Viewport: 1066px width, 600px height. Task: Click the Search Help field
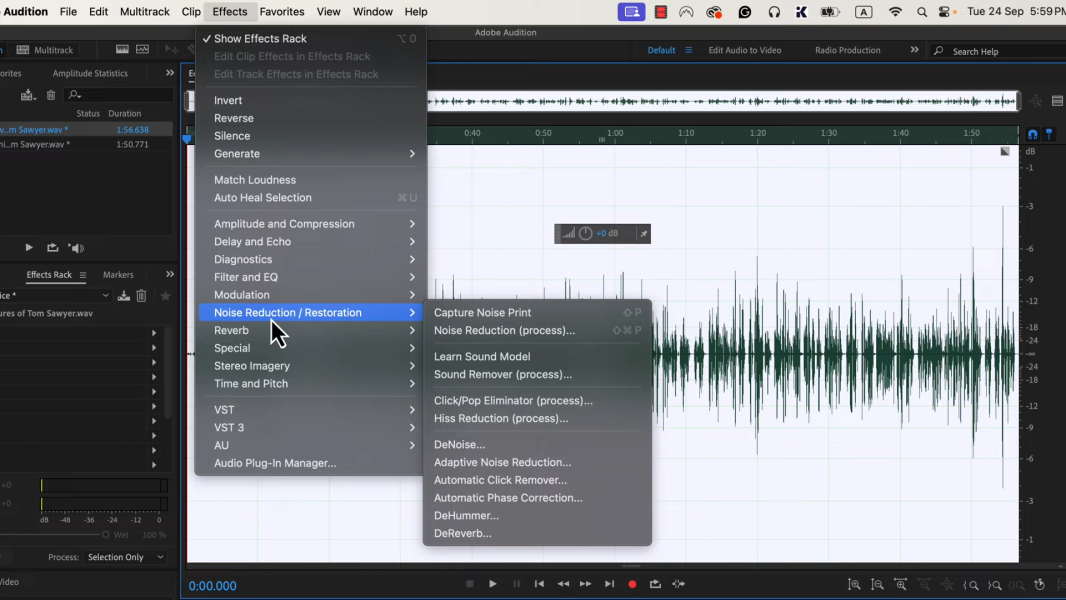pyautogui.click(x=997, y=51)
